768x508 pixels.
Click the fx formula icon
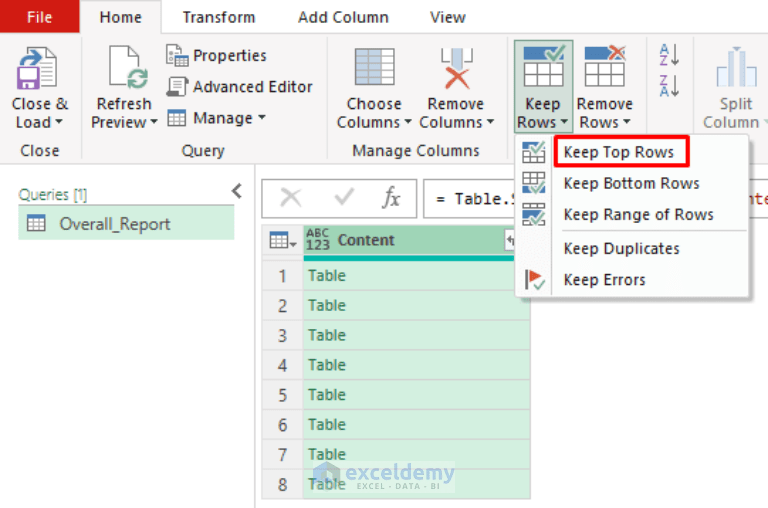click(391, 197)
